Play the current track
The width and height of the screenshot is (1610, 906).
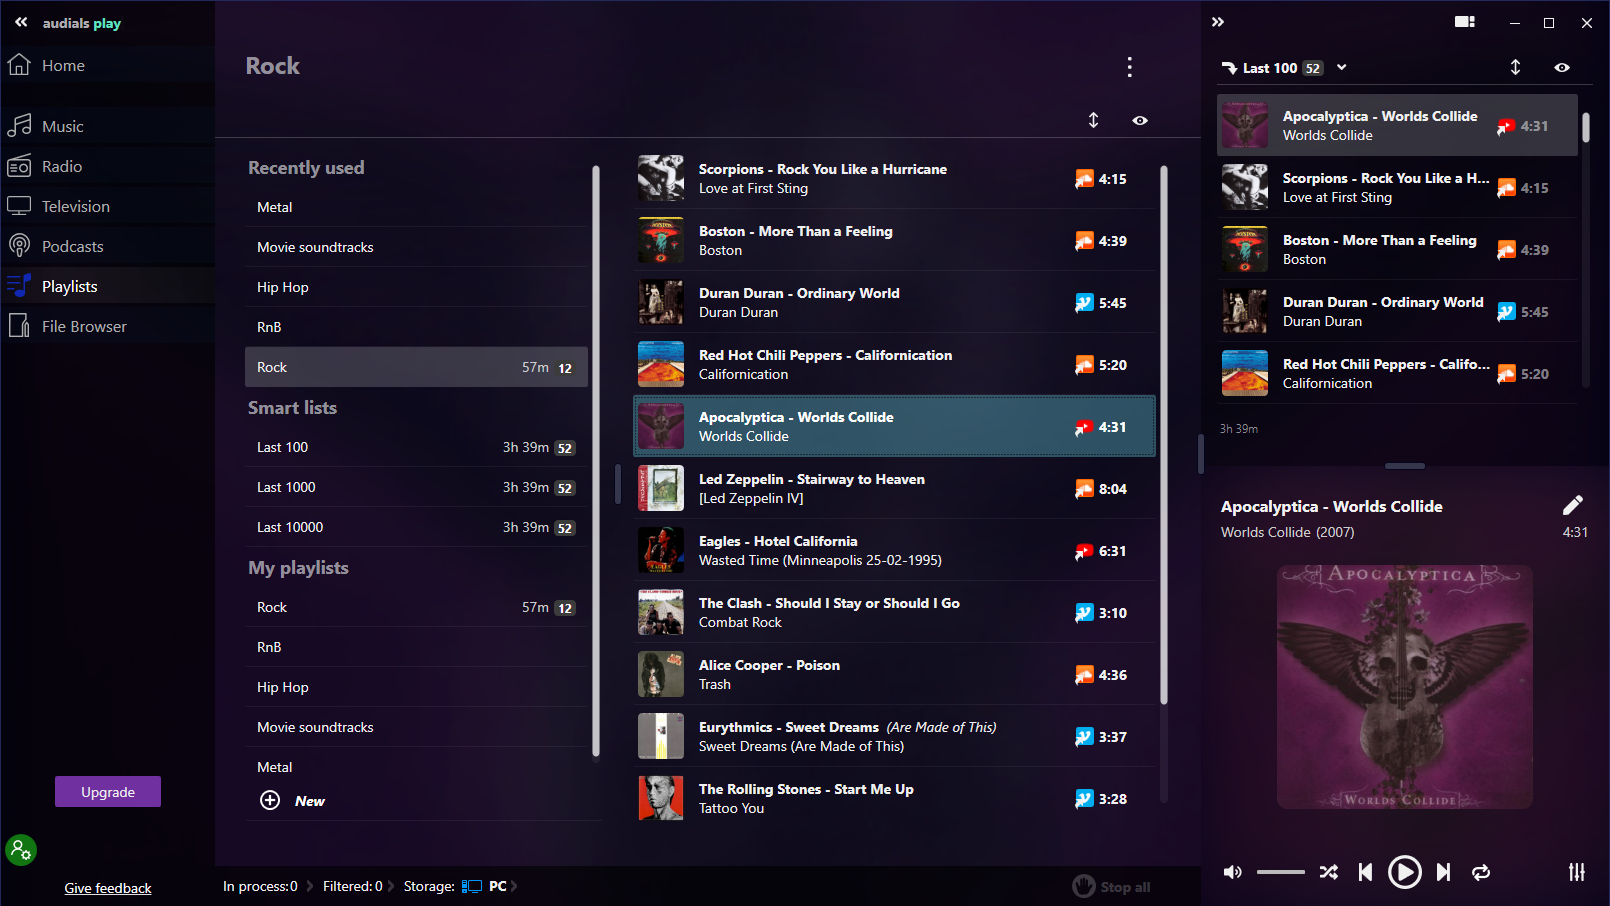[1405, 872]
